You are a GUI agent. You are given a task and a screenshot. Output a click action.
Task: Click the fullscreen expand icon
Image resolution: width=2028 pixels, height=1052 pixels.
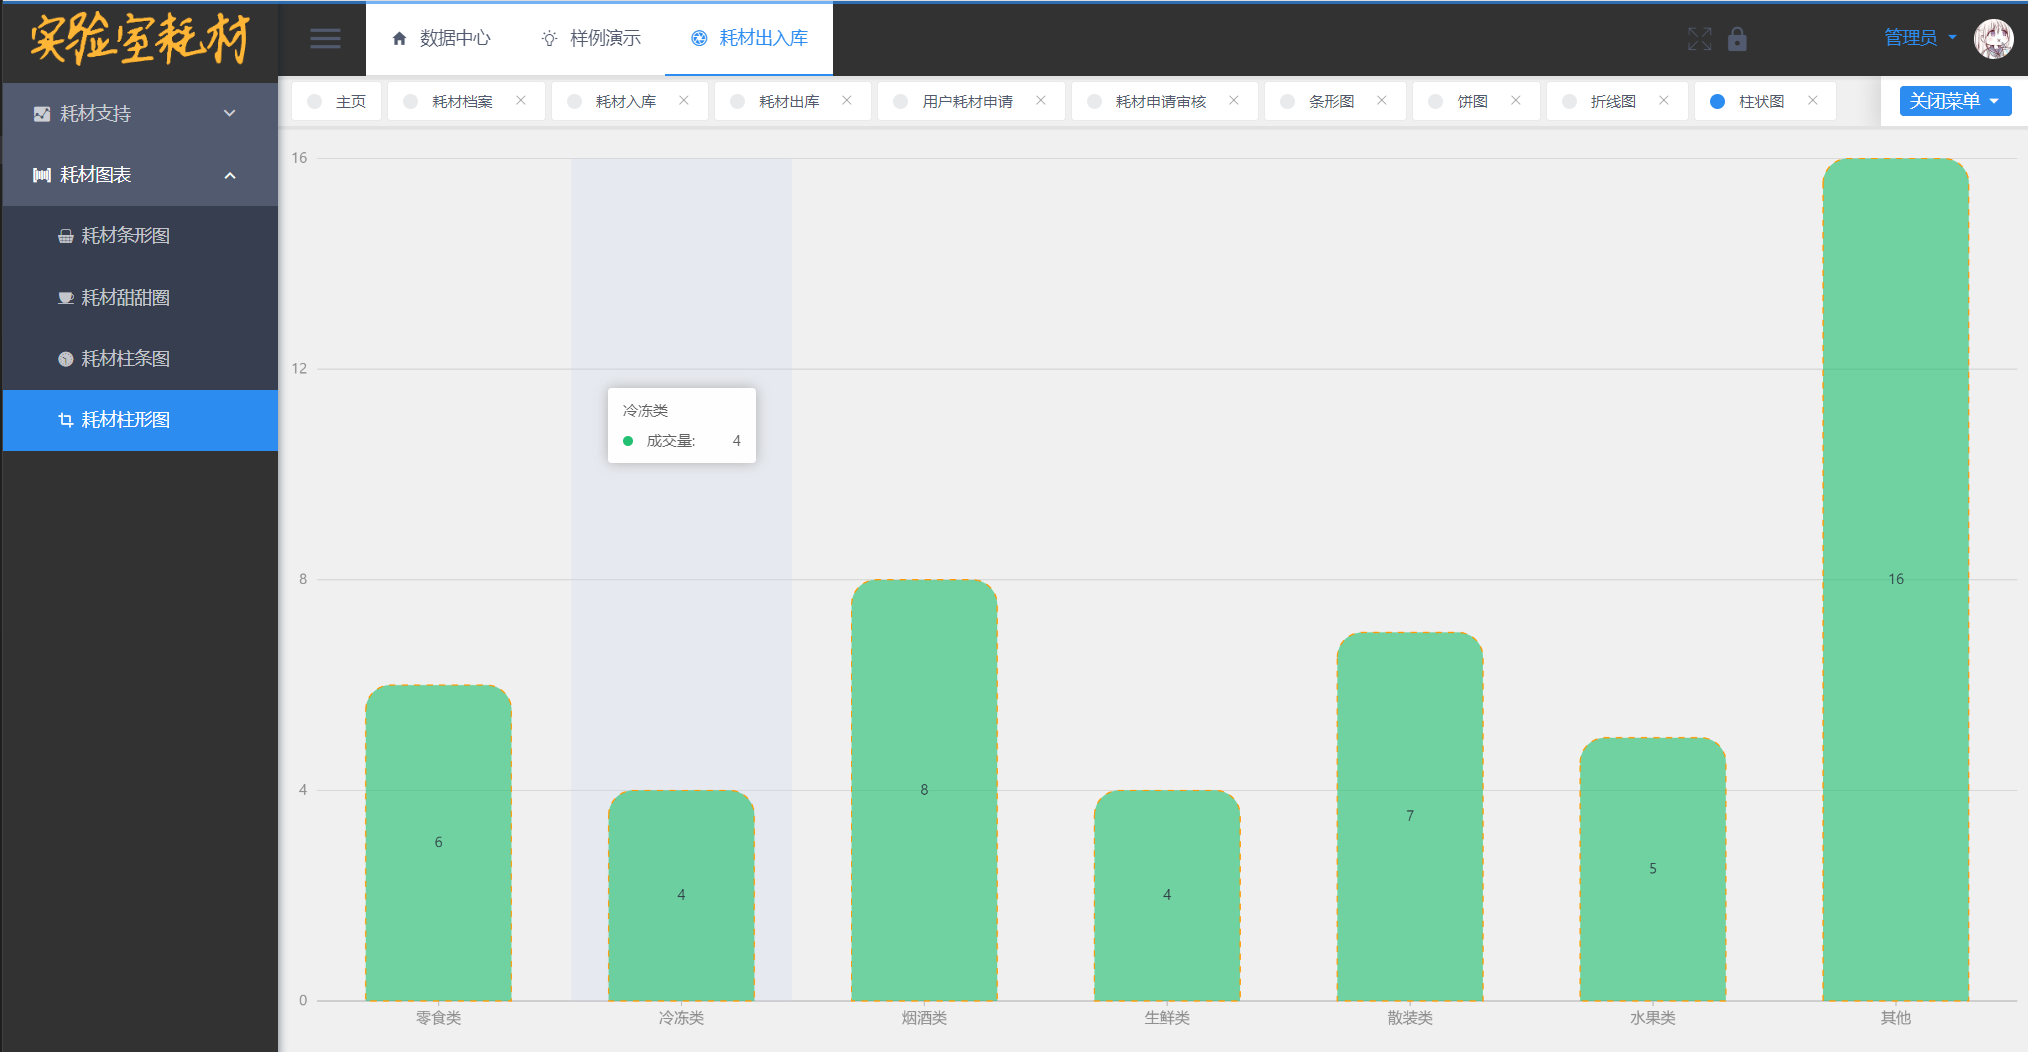1699,39
